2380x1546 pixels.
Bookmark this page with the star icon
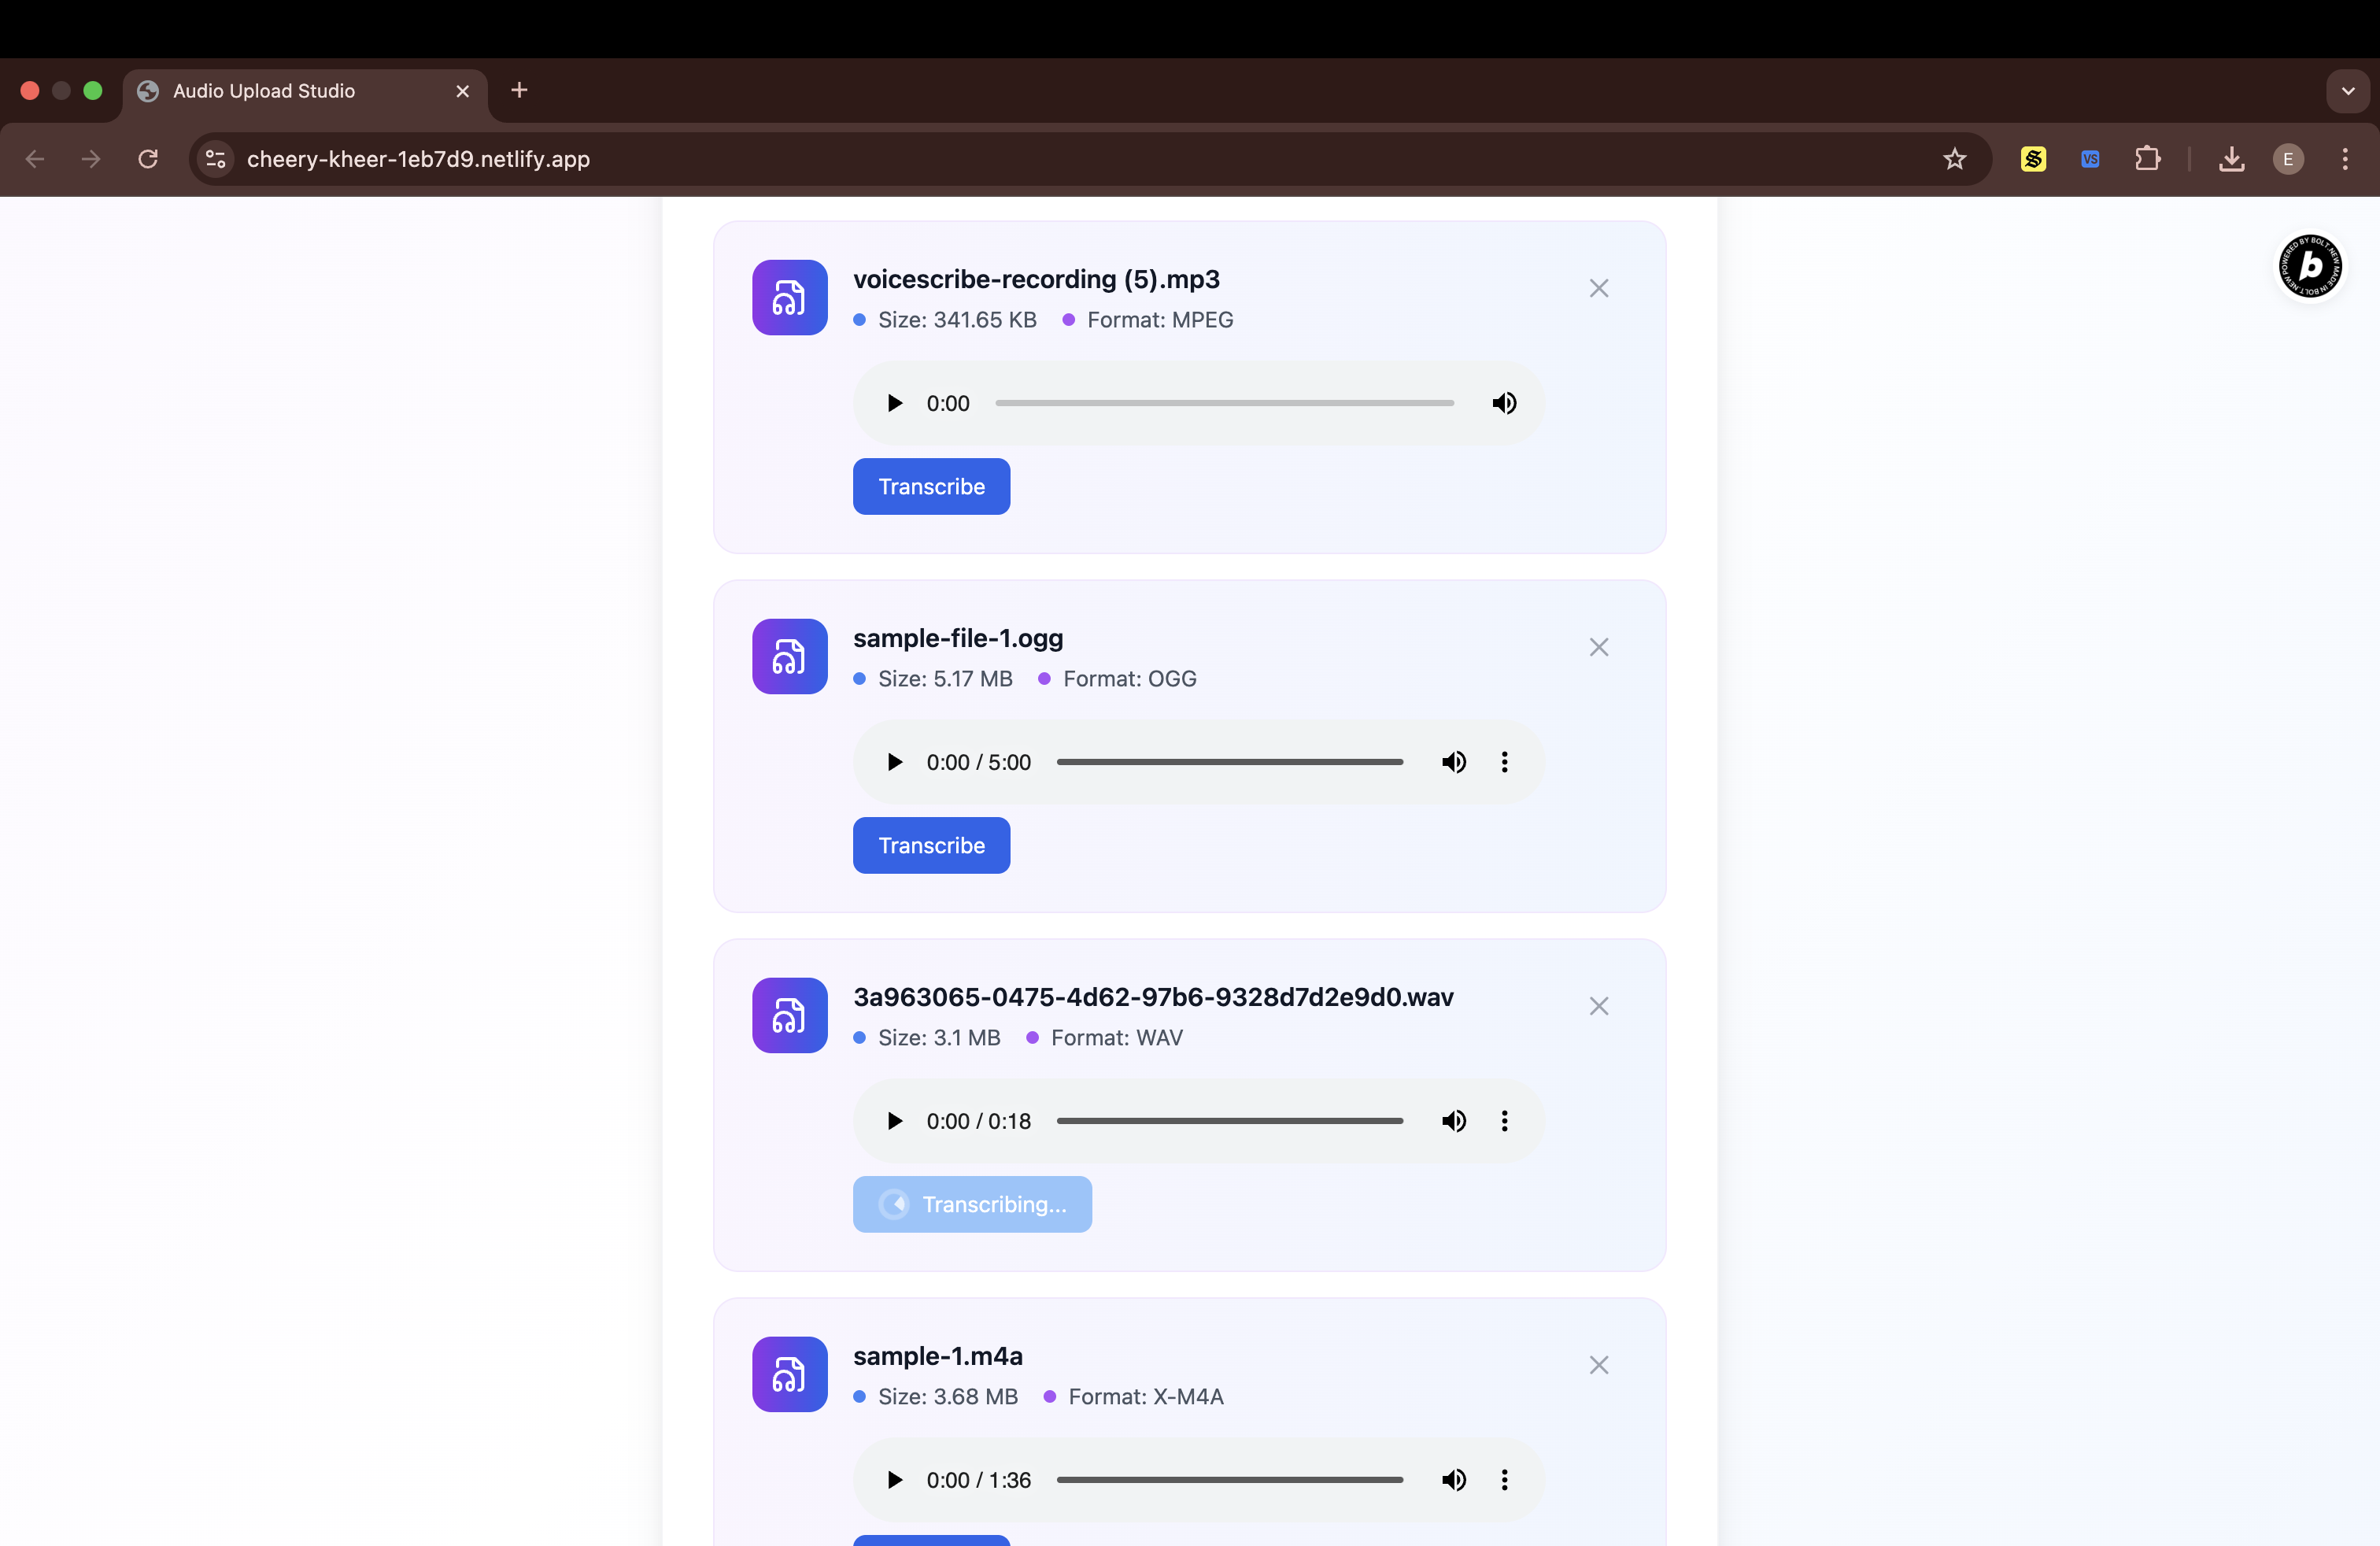(1954, 159)
